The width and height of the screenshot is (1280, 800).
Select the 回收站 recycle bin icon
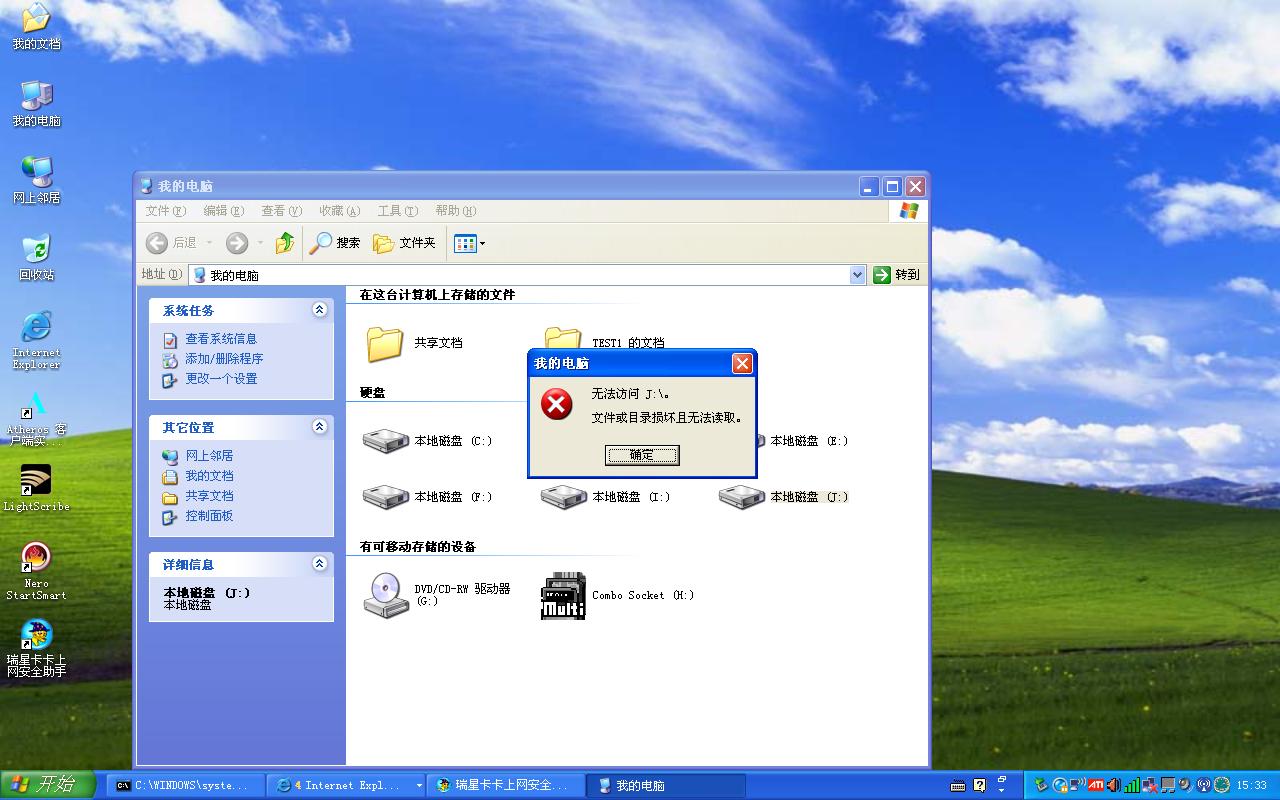[36, 258]
